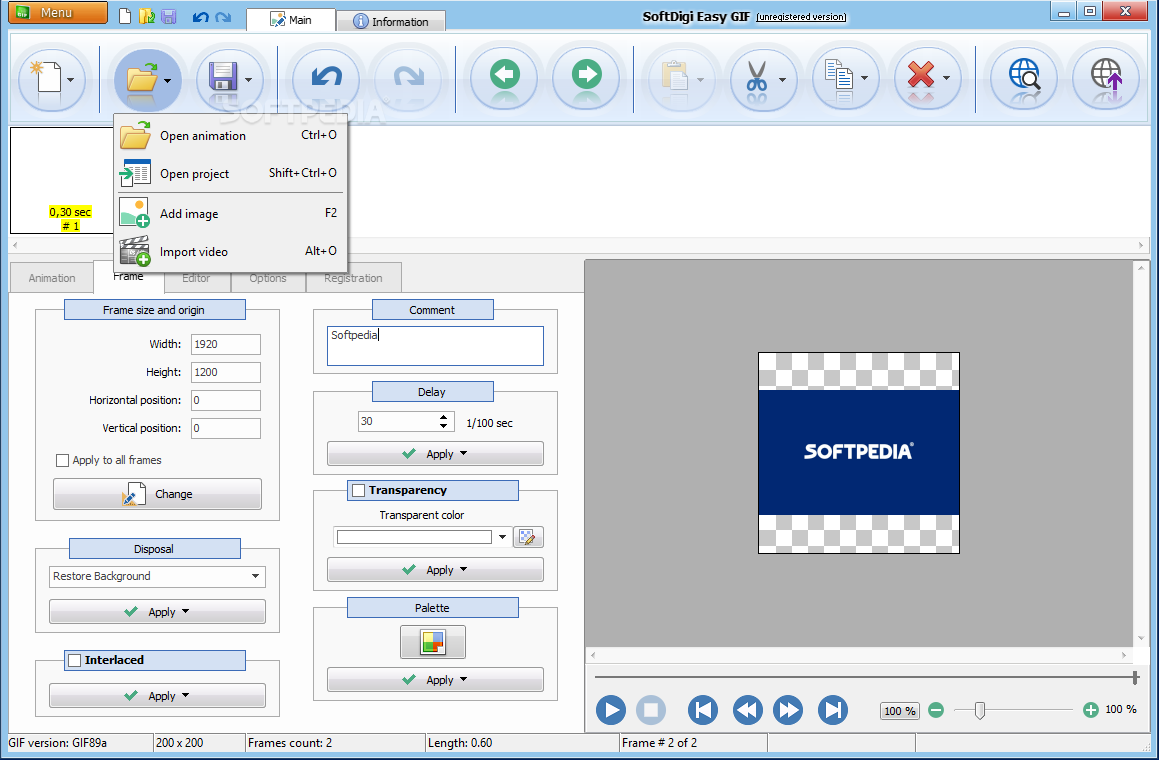This screenshot has width=1159, height=760.
Task: Toggle the Interlaced checkbox
Action: 75,660
